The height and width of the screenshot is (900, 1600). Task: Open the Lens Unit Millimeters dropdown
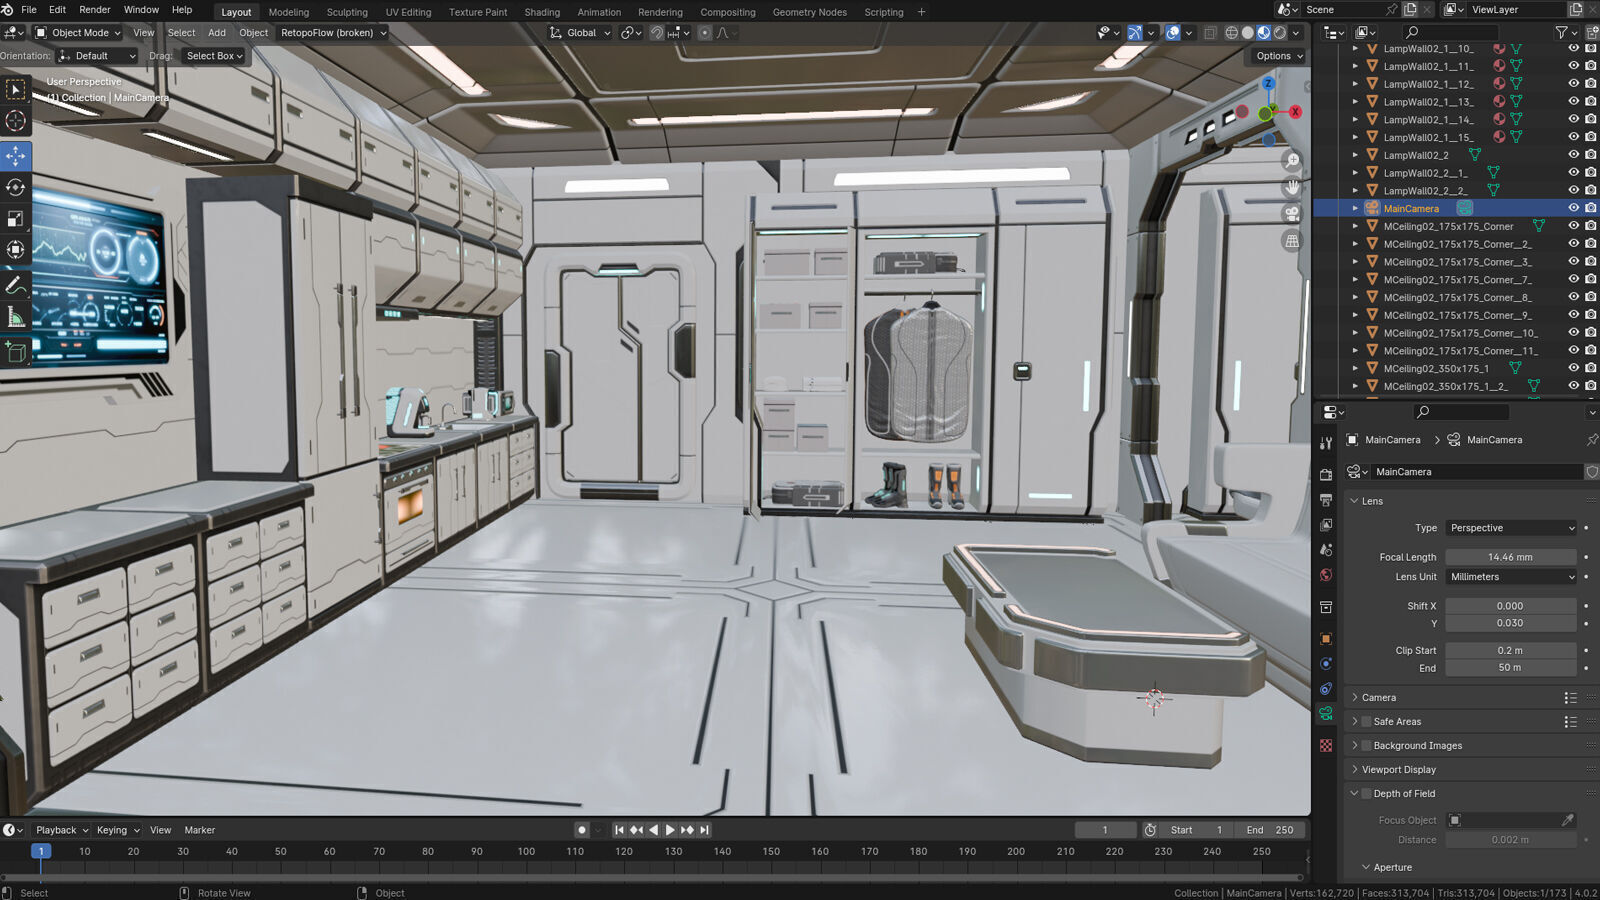(x=1511, y=577)
